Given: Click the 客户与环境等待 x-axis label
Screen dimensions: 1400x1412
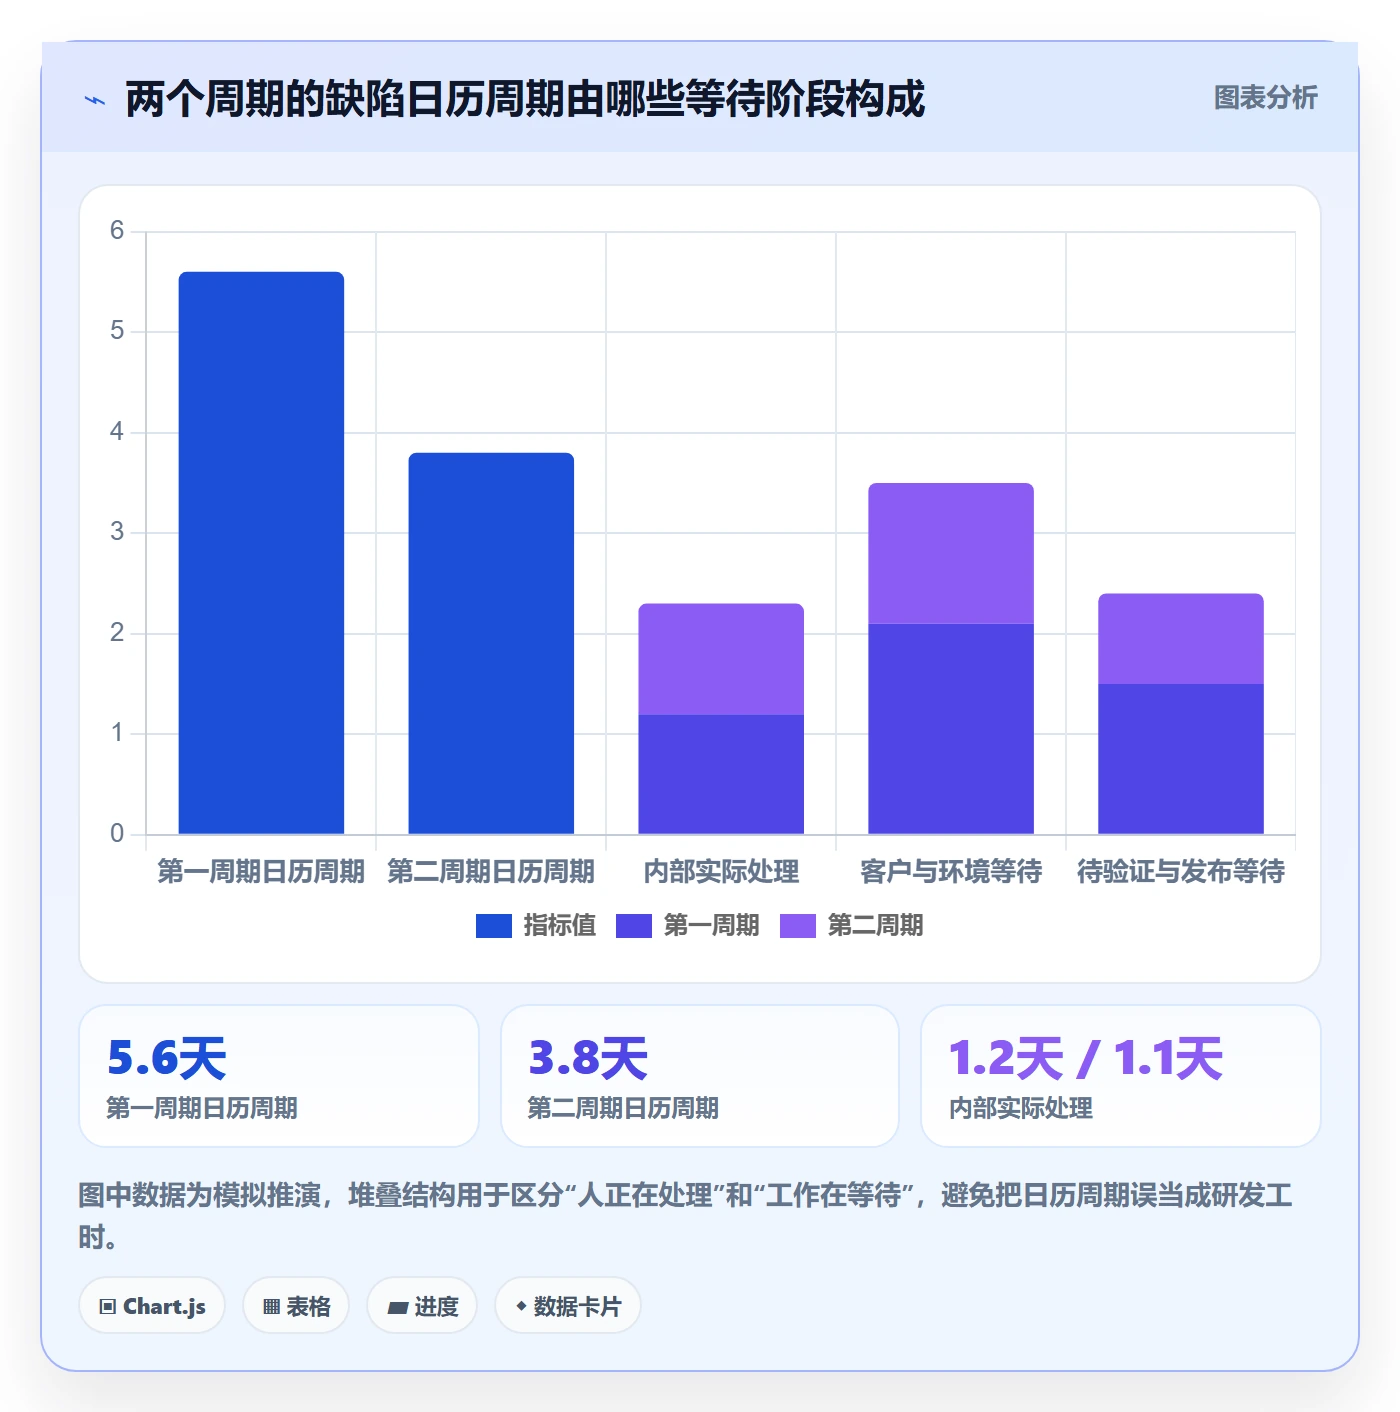Looking at the screenshot, I should (x=951, y=872).
